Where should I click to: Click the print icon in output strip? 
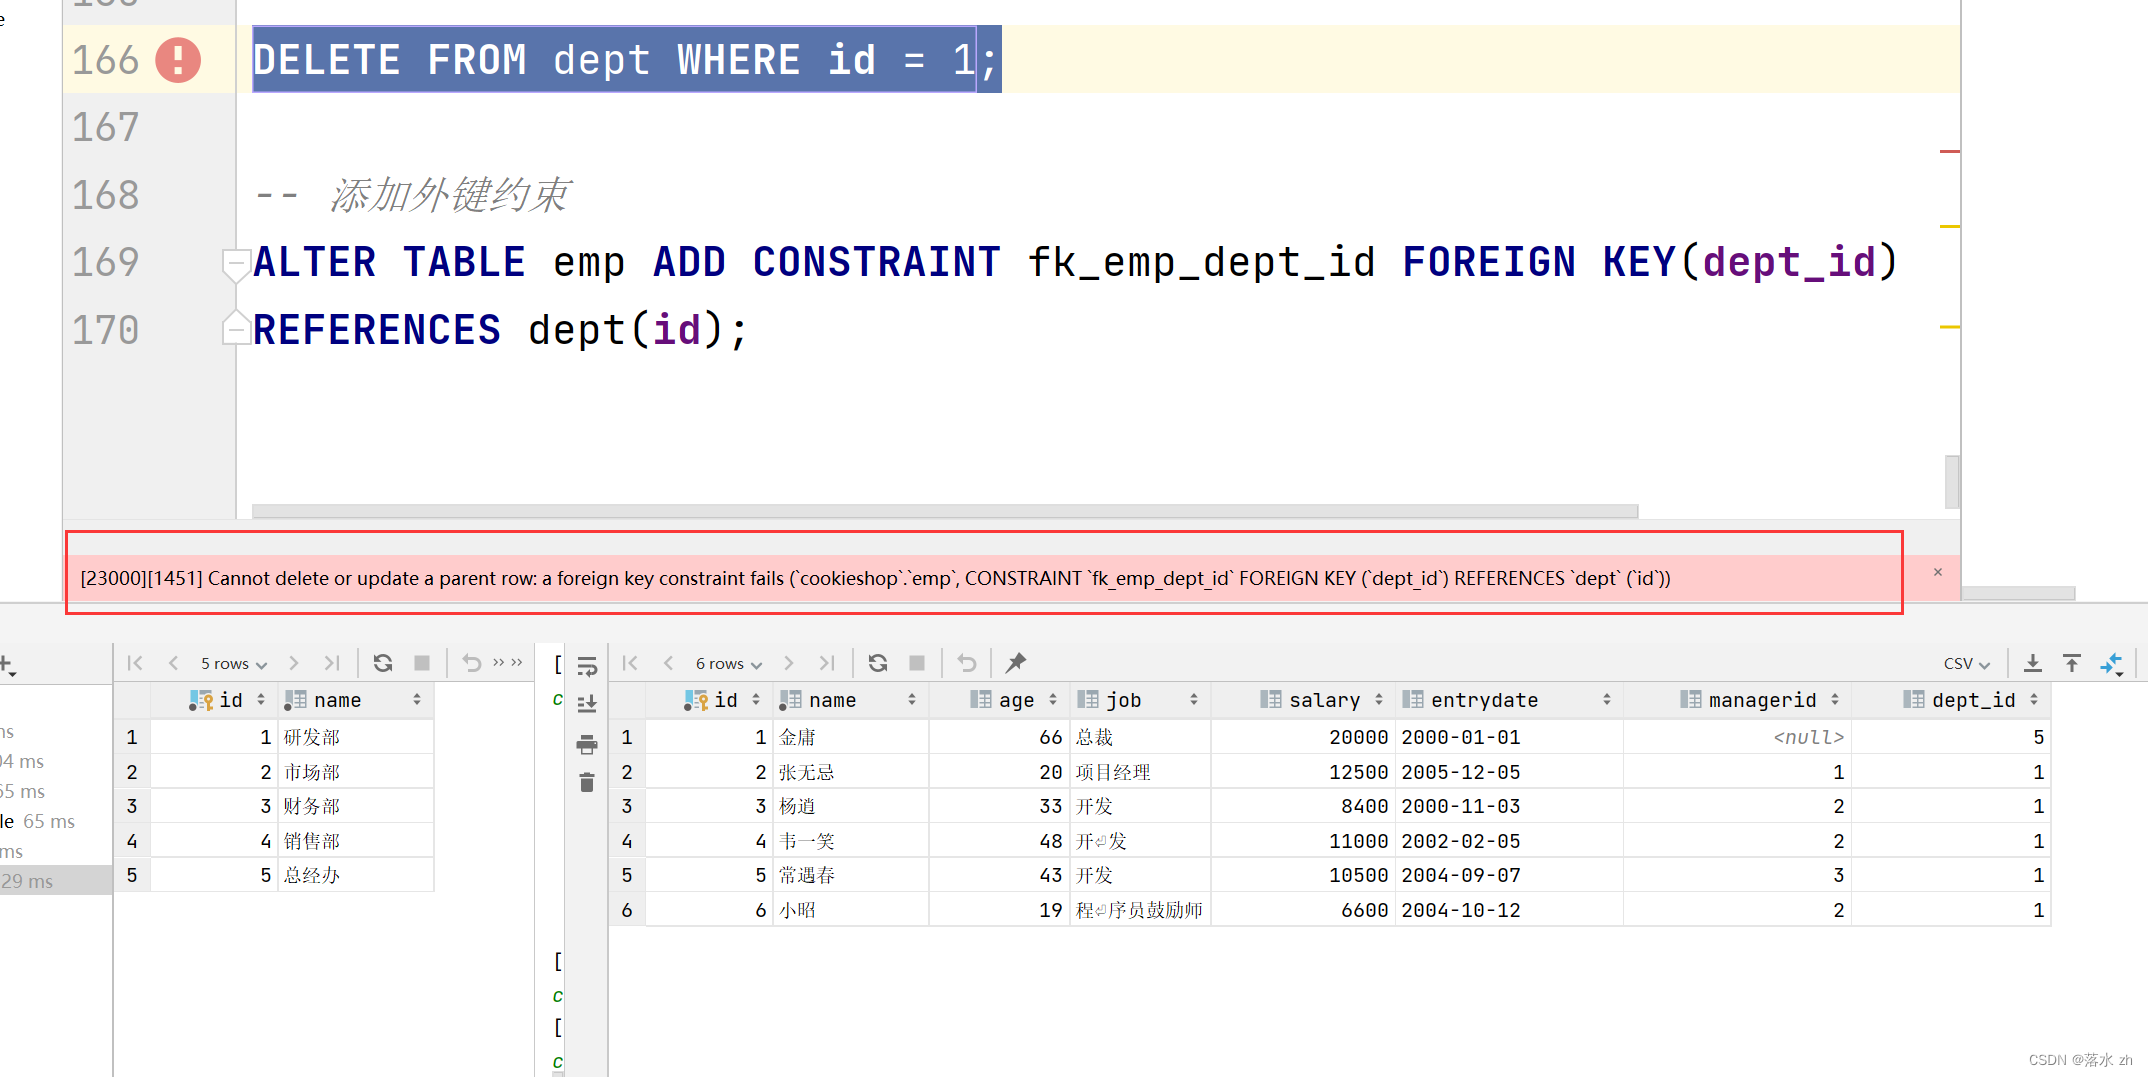[587, 744]
